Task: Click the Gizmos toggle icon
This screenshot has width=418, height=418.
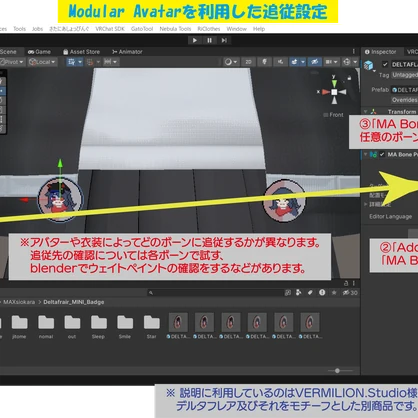Action: (347, 62)
